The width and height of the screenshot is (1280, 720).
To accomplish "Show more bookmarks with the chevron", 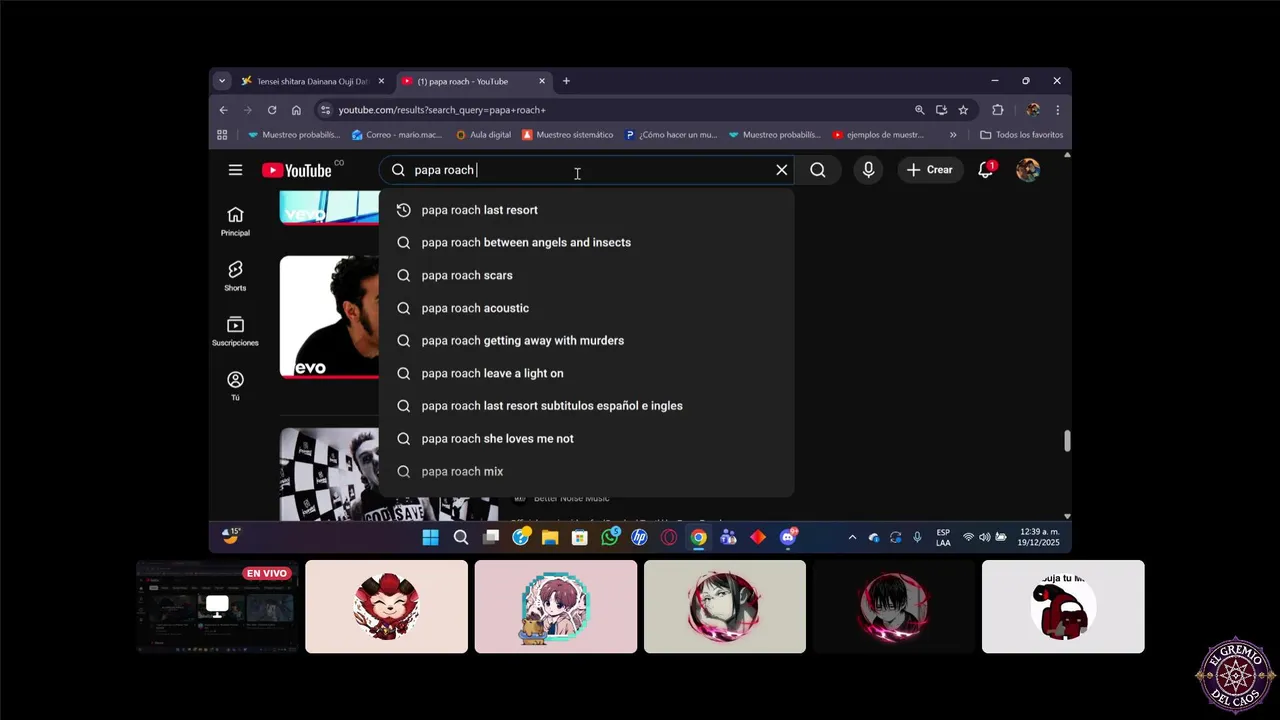I will point(953,135).
